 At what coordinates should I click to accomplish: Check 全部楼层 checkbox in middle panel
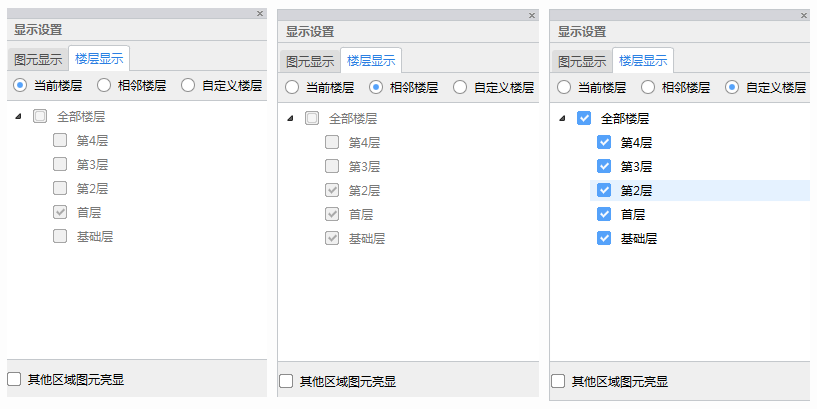tap(312, 118)
